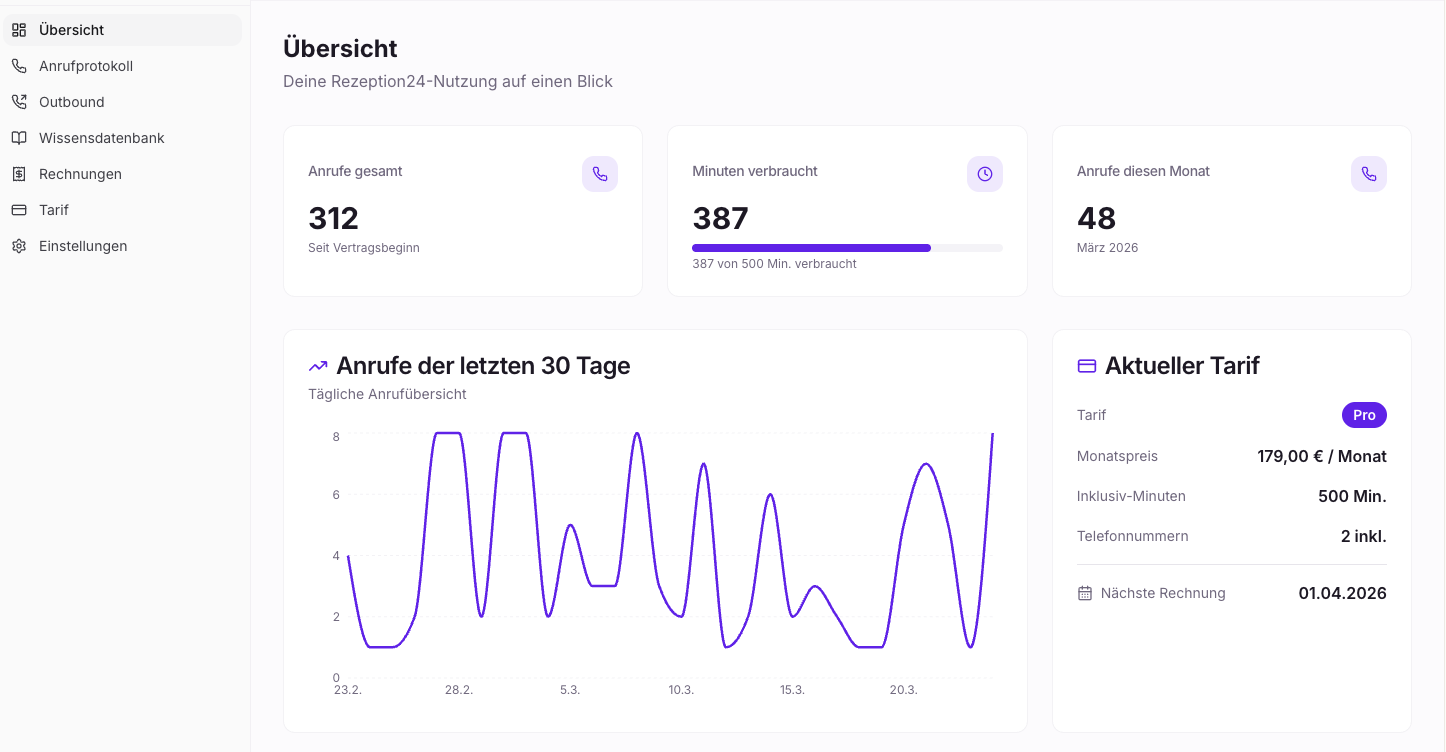
Task: Click phone icon on Anrufe gesamt card
Action: point(600,174)
